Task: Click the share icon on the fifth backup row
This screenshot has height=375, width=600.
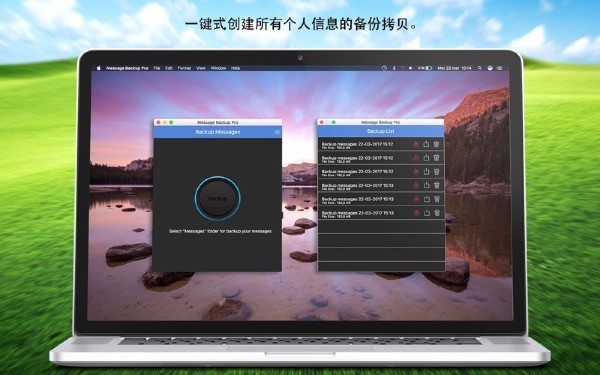Action: pos(426,199)
